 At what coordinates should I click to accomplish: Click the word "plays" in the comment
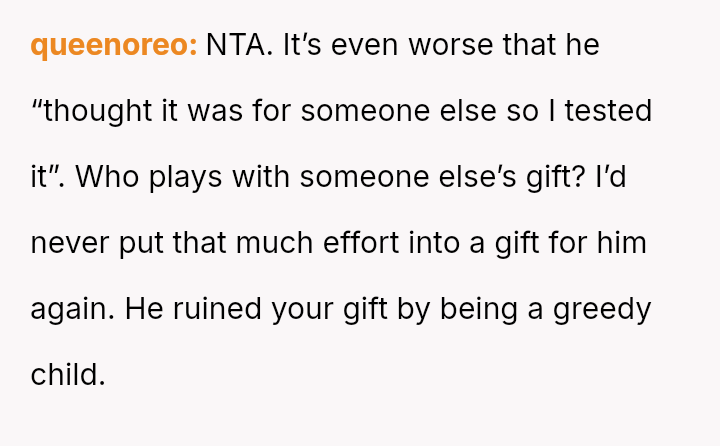[186, 178]
